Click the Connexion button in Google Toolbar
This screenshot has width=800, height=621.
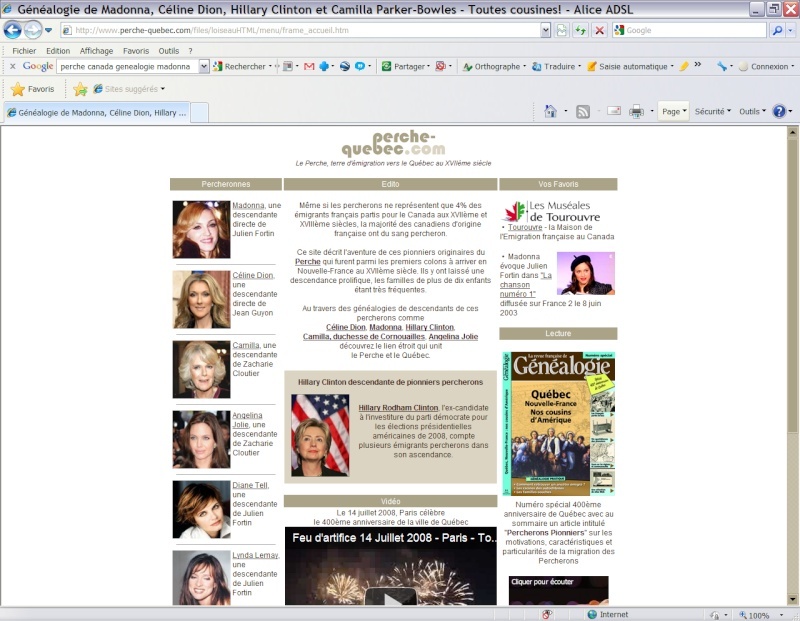click(x=765, y=66)
